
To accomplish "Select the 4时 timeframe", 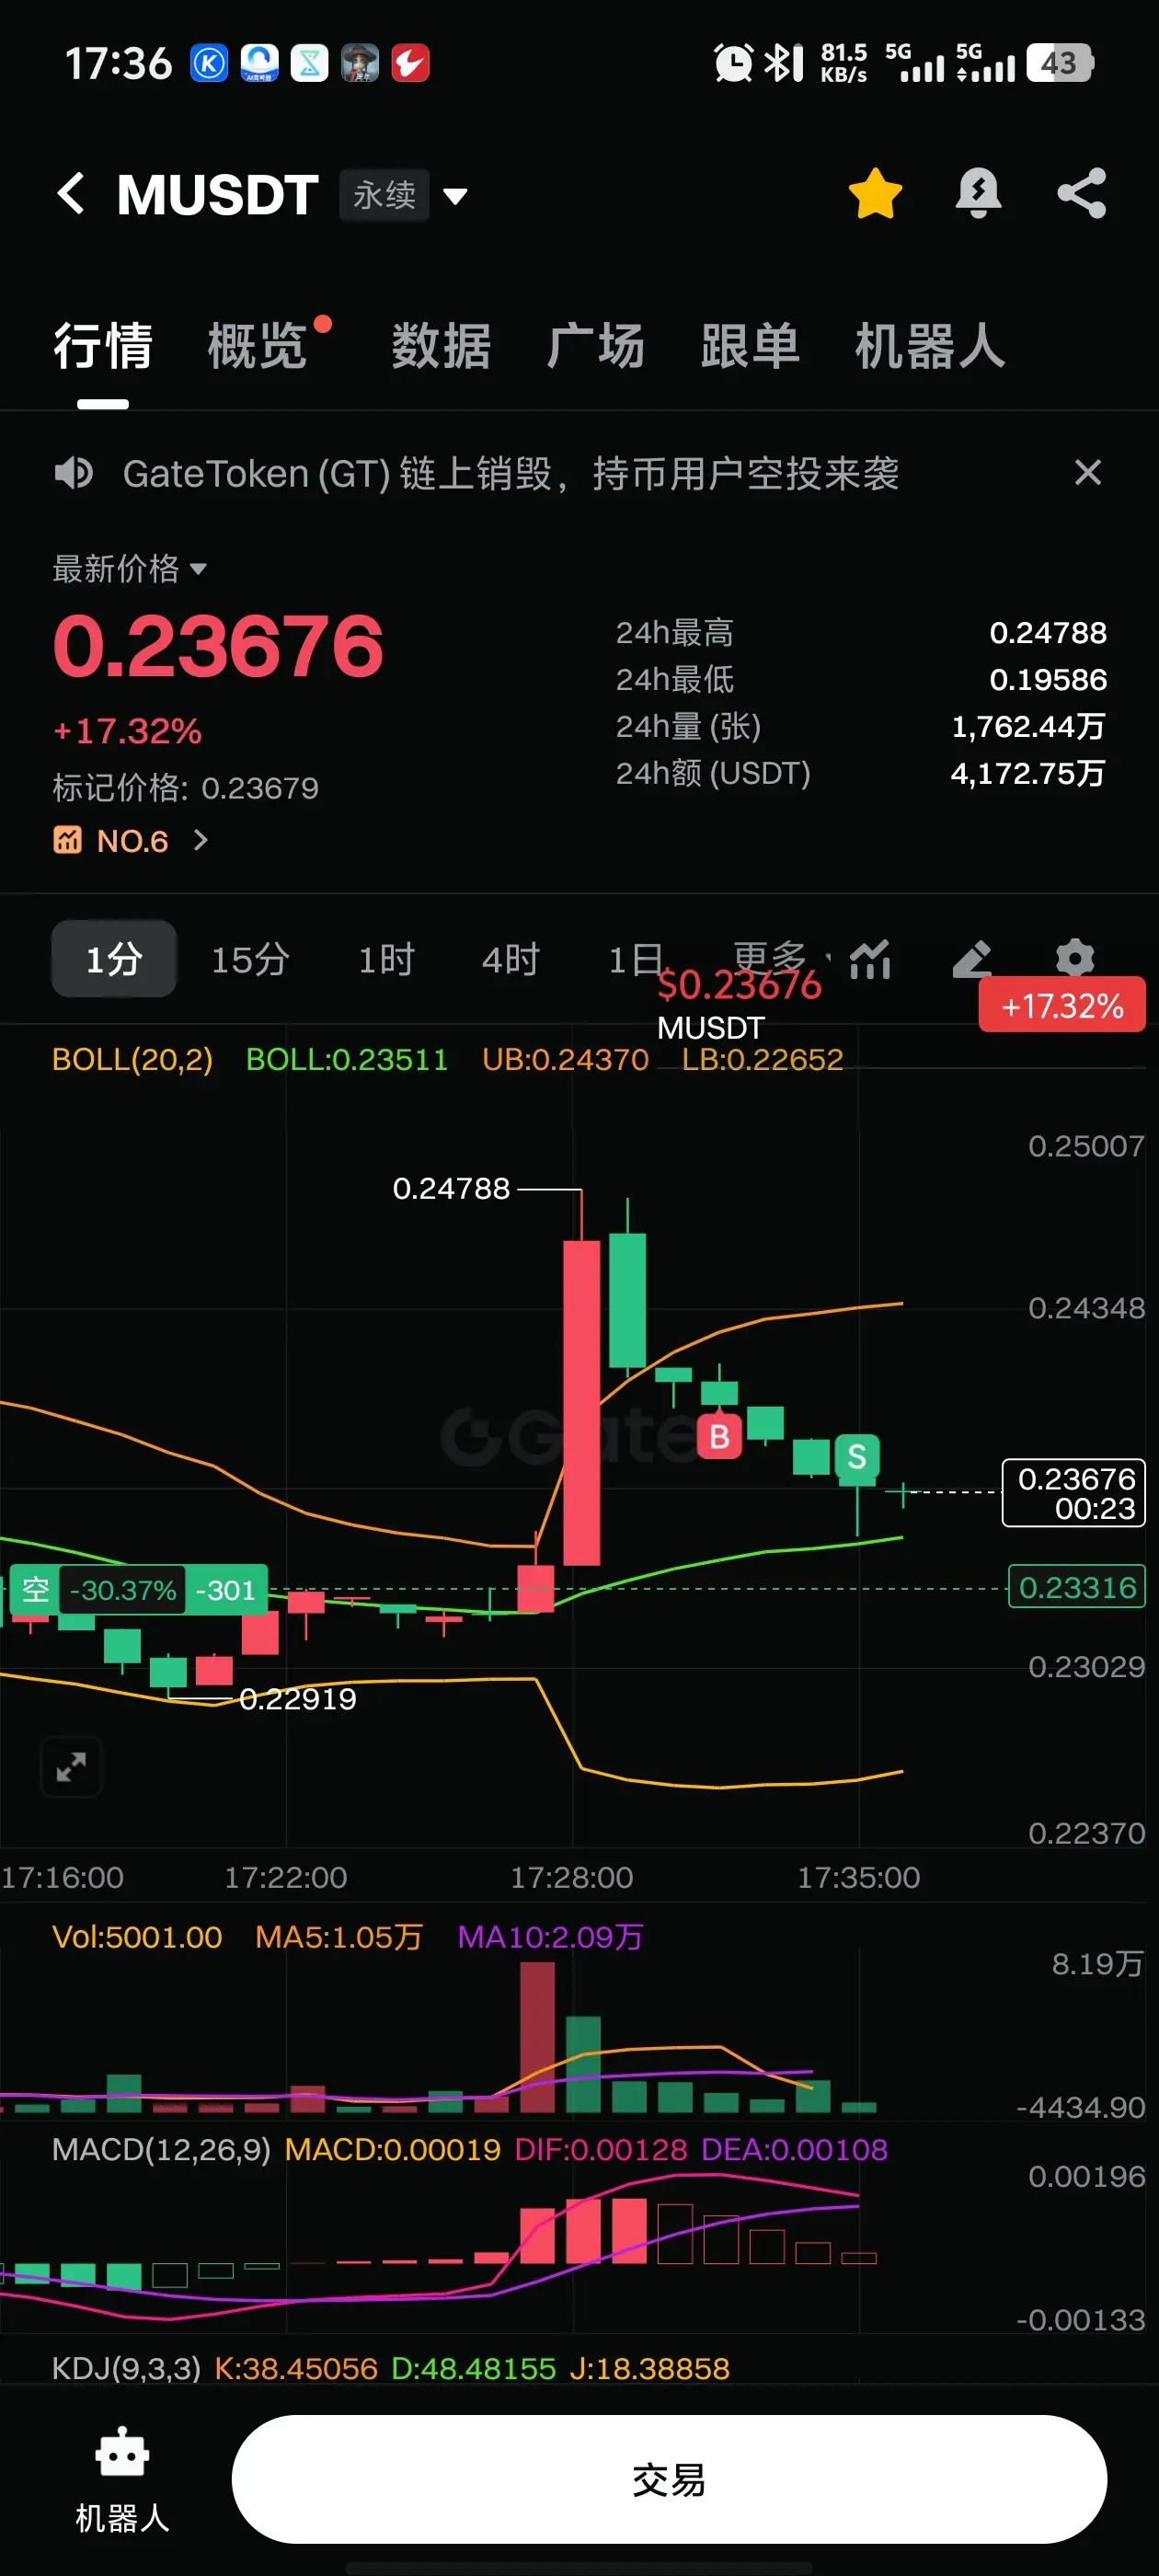I will click(510, 959).
